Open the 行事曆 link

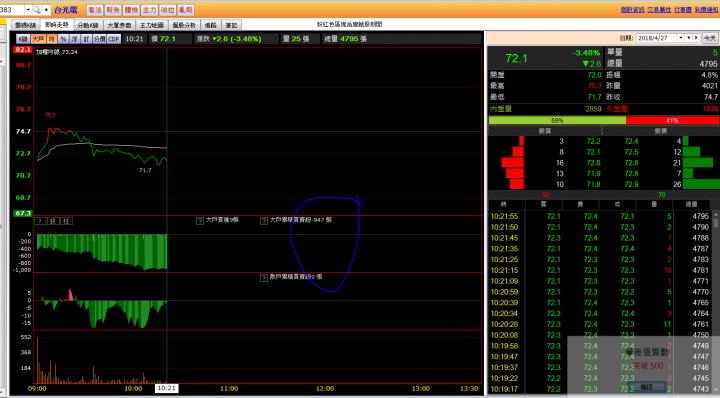pos(683,10)
